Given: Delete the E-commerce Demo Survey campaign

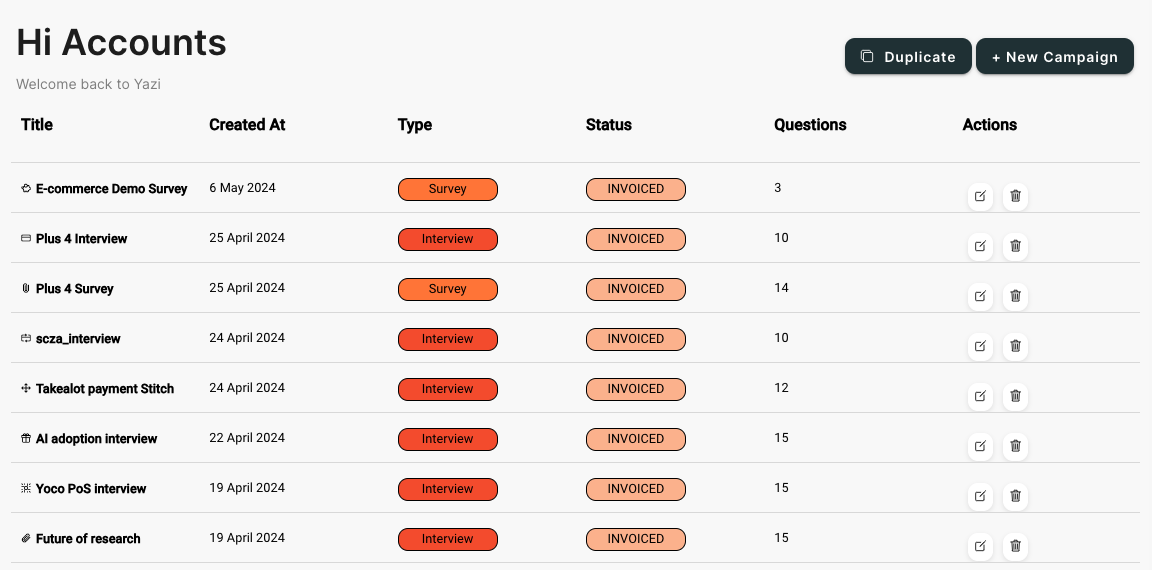Looking at the screenshot, I should [1015, 196].
